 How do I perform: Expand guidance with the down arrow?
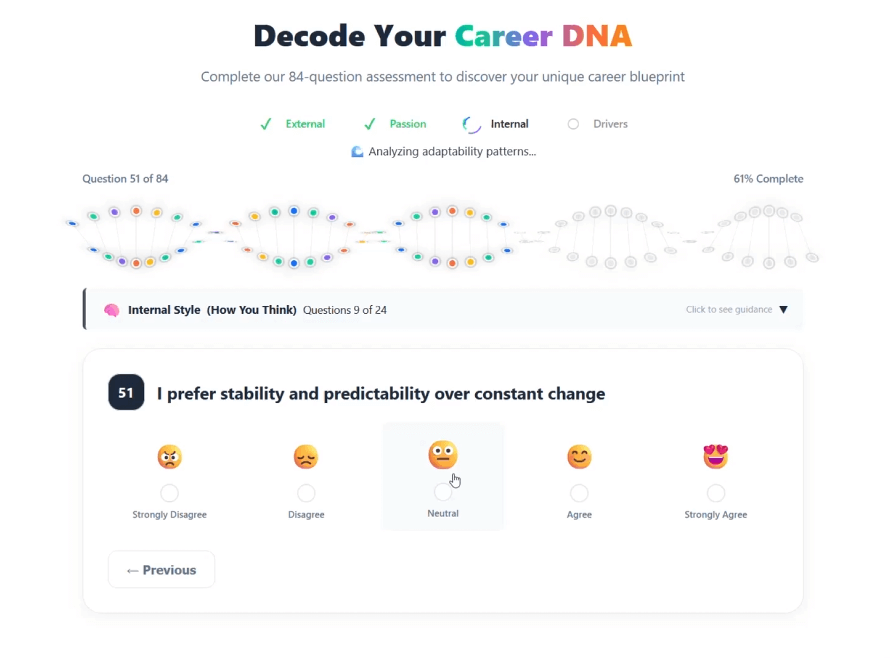pos(783,310)
